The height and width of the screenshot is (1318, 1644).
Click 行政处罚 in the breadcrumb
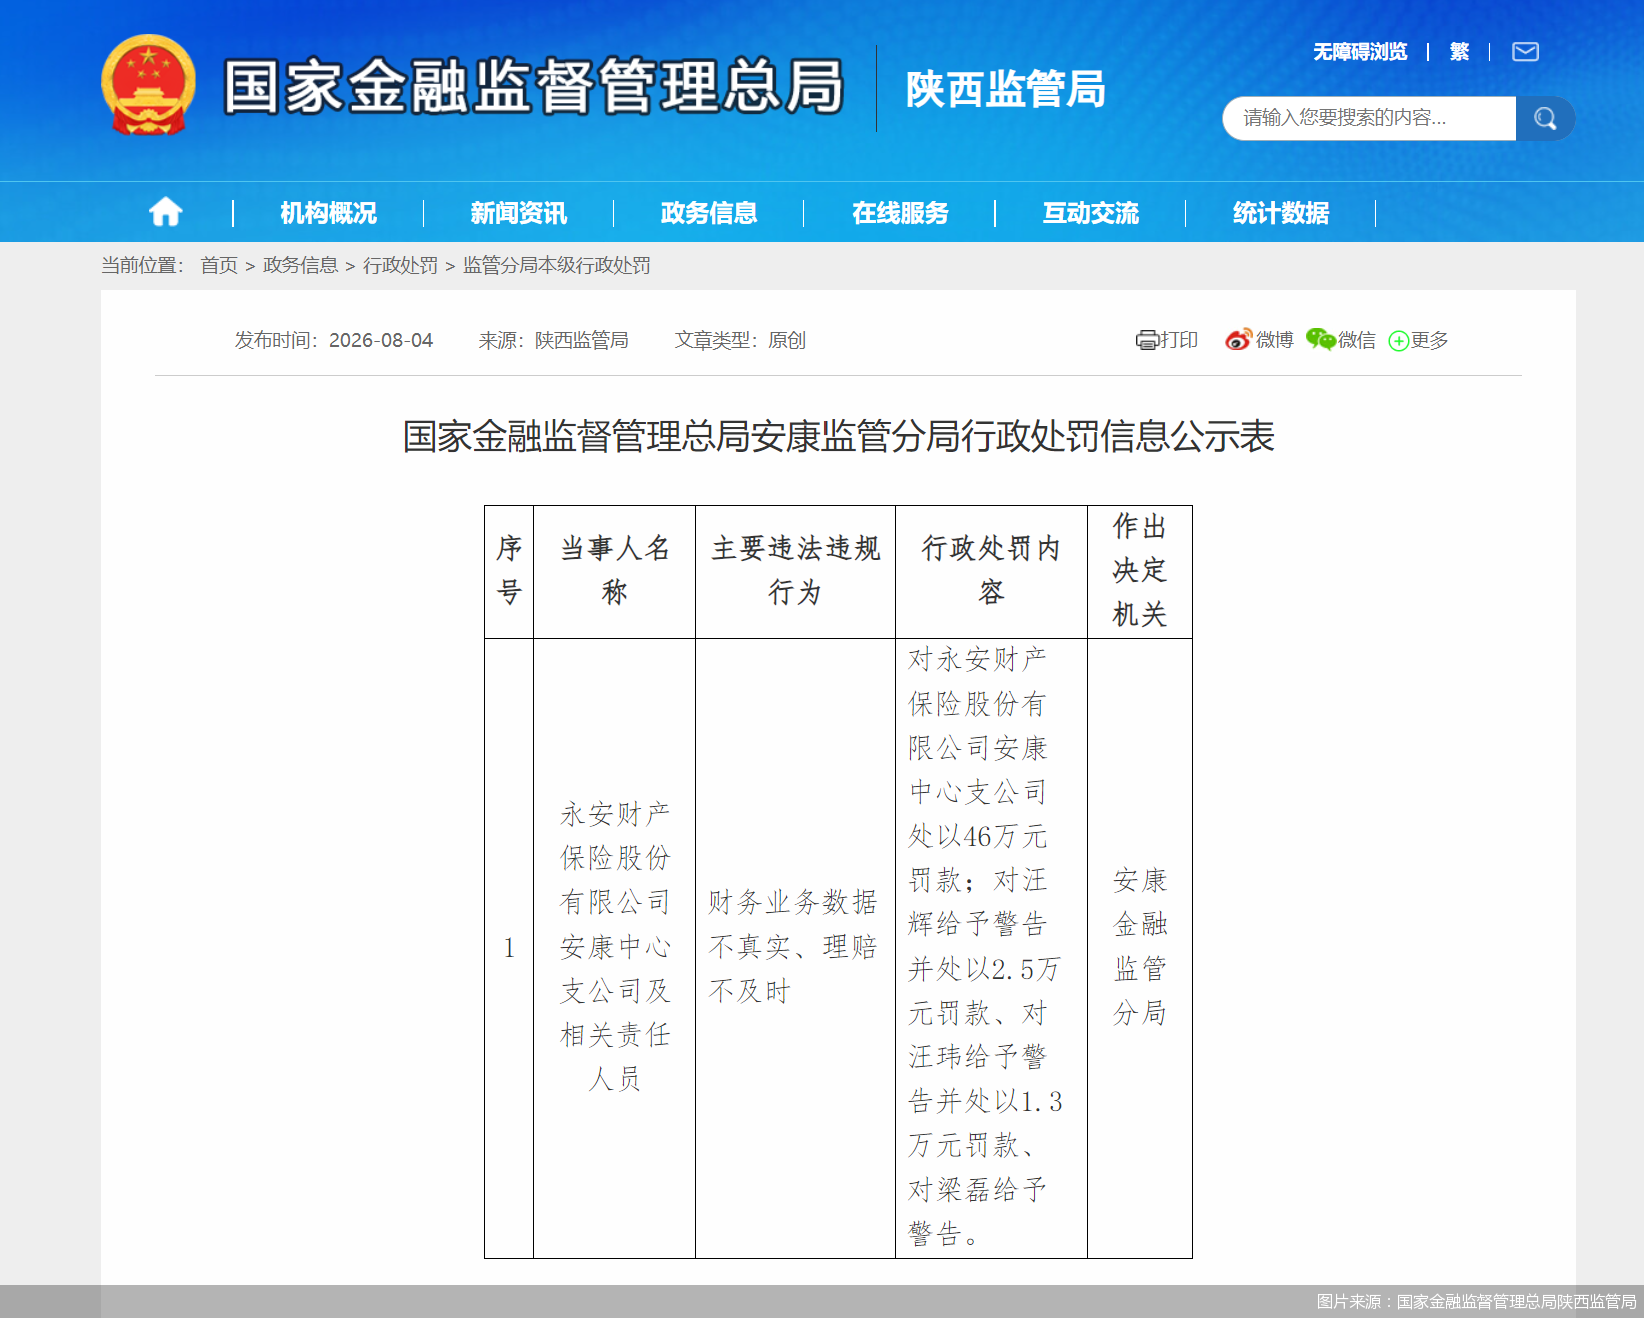(400, 265)
